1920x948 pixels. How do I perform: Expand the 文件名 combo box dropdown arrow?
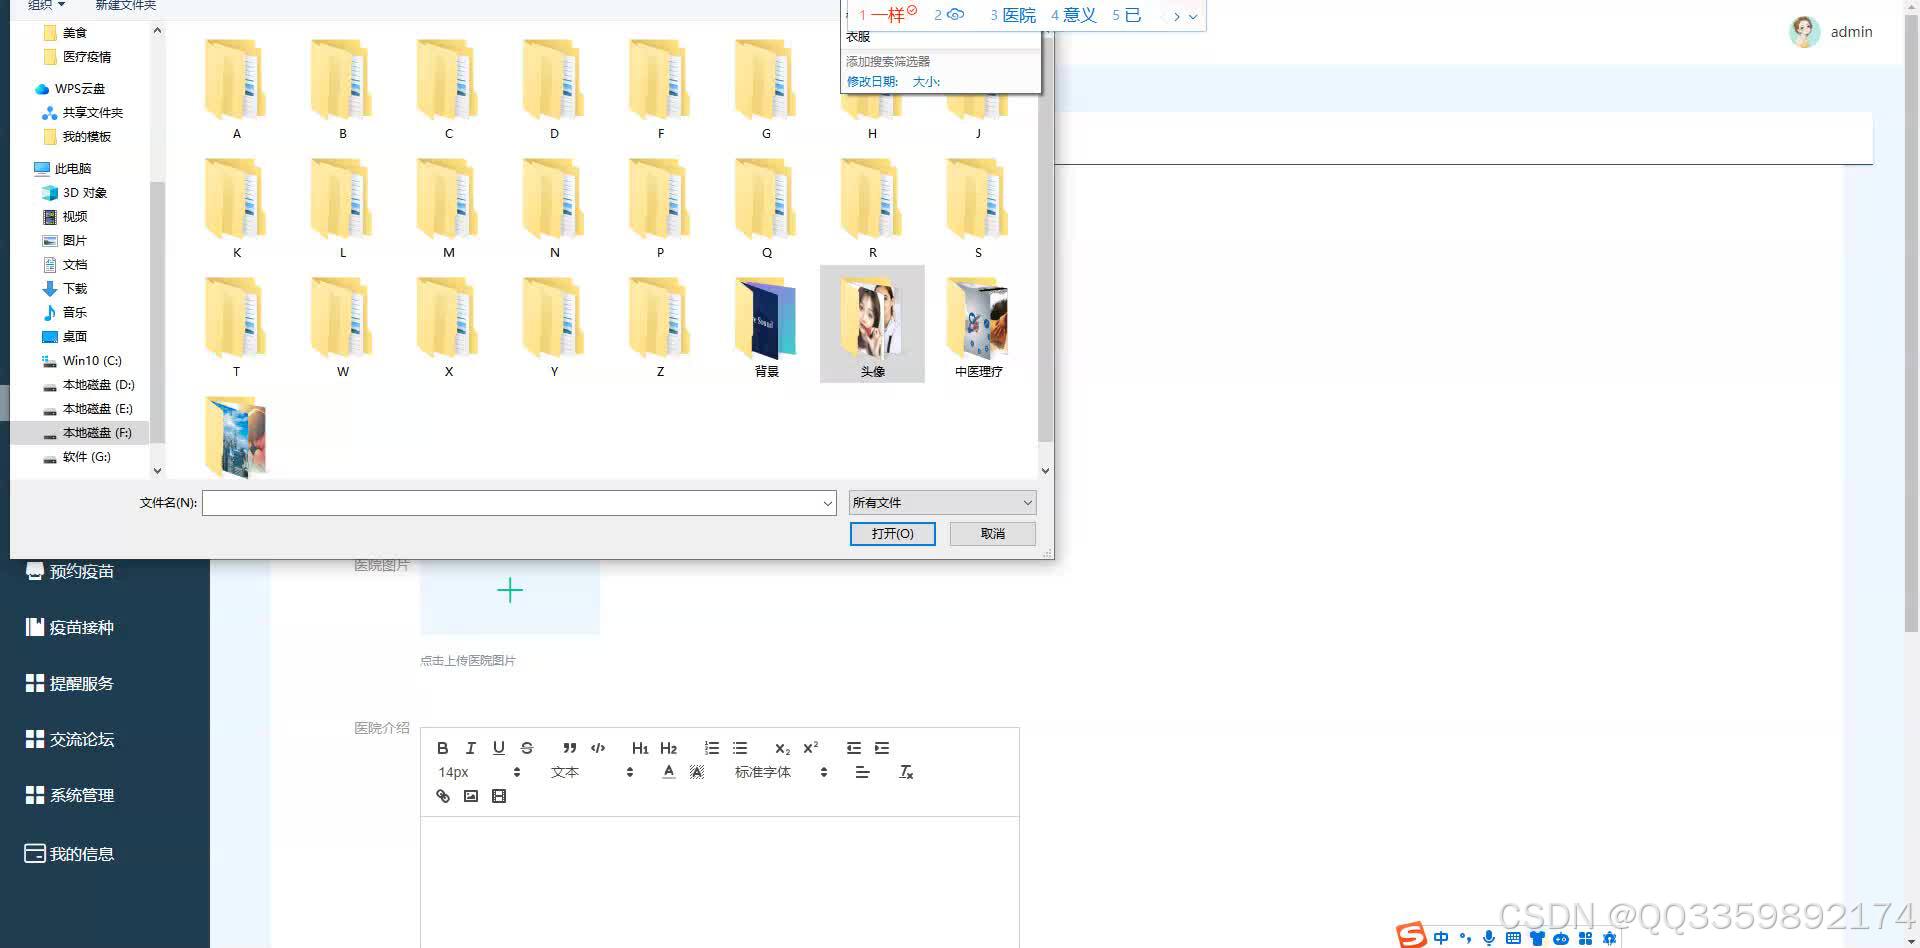pos(827,503)
